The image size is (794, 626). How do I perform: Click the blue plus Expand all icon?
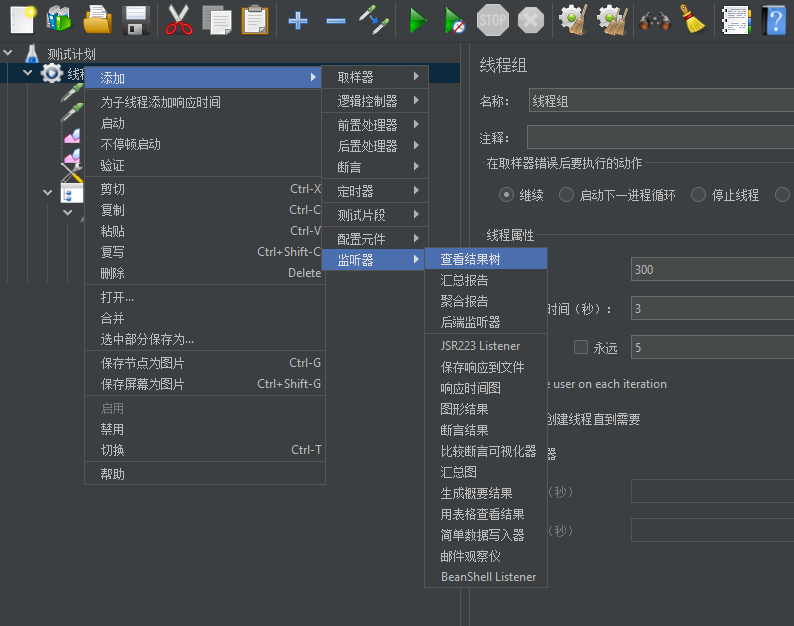coord(297,19)
